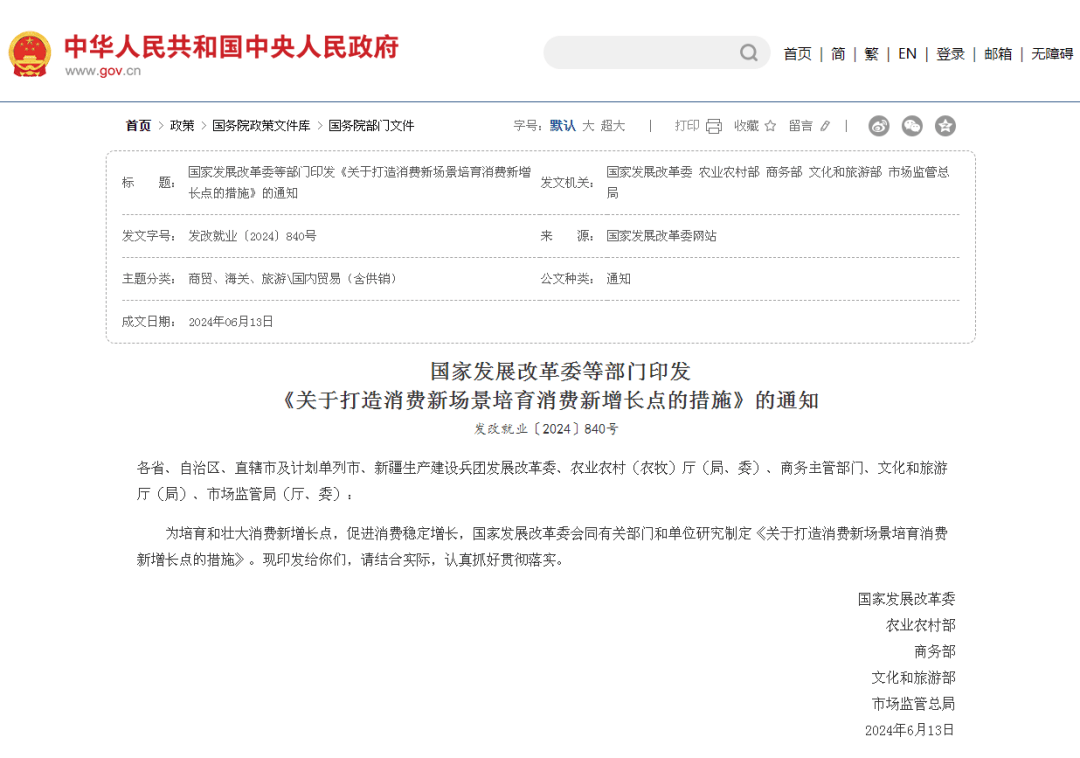Image resolution: width=1080 pixels, height=758 pixels.
Task: Share the page to WeChat
Action: coord(912,126)
